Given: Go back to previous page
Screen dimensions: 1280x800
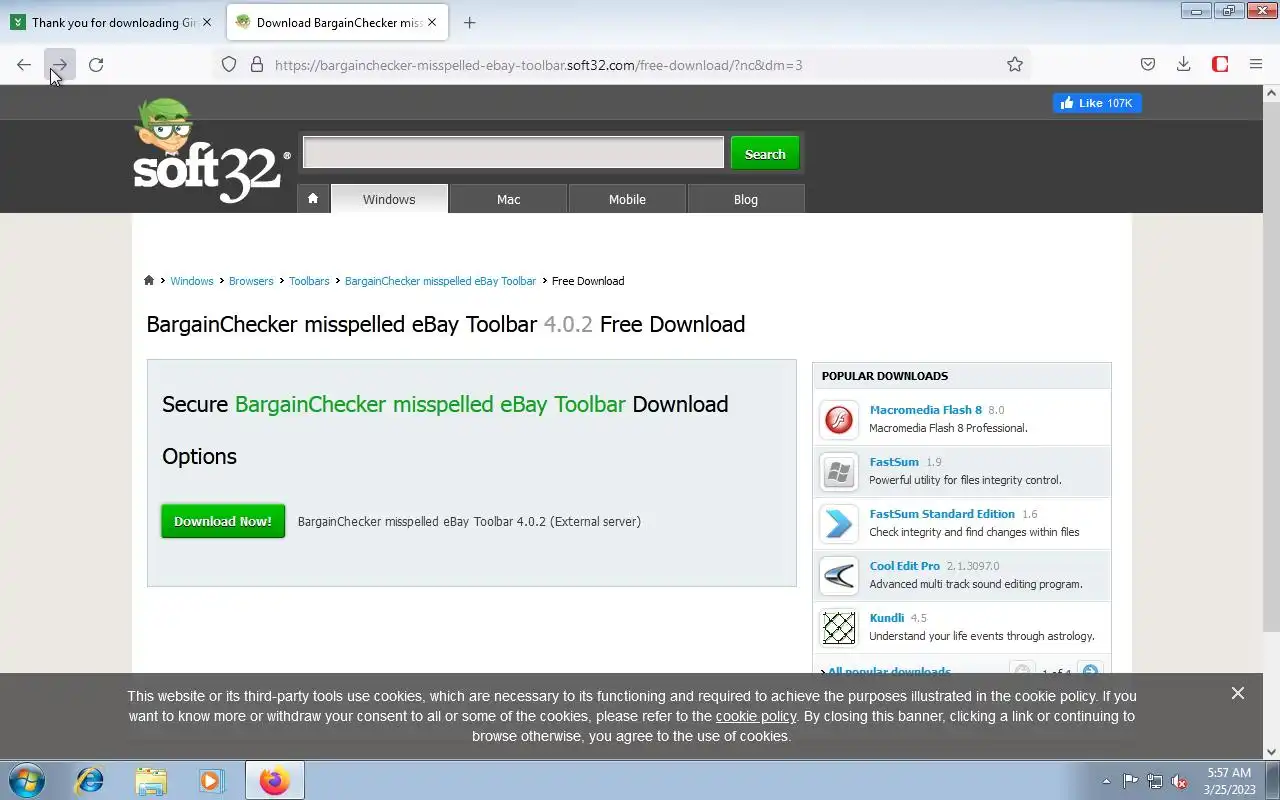Looking at the screenshot, I should (x=24, y=65).
